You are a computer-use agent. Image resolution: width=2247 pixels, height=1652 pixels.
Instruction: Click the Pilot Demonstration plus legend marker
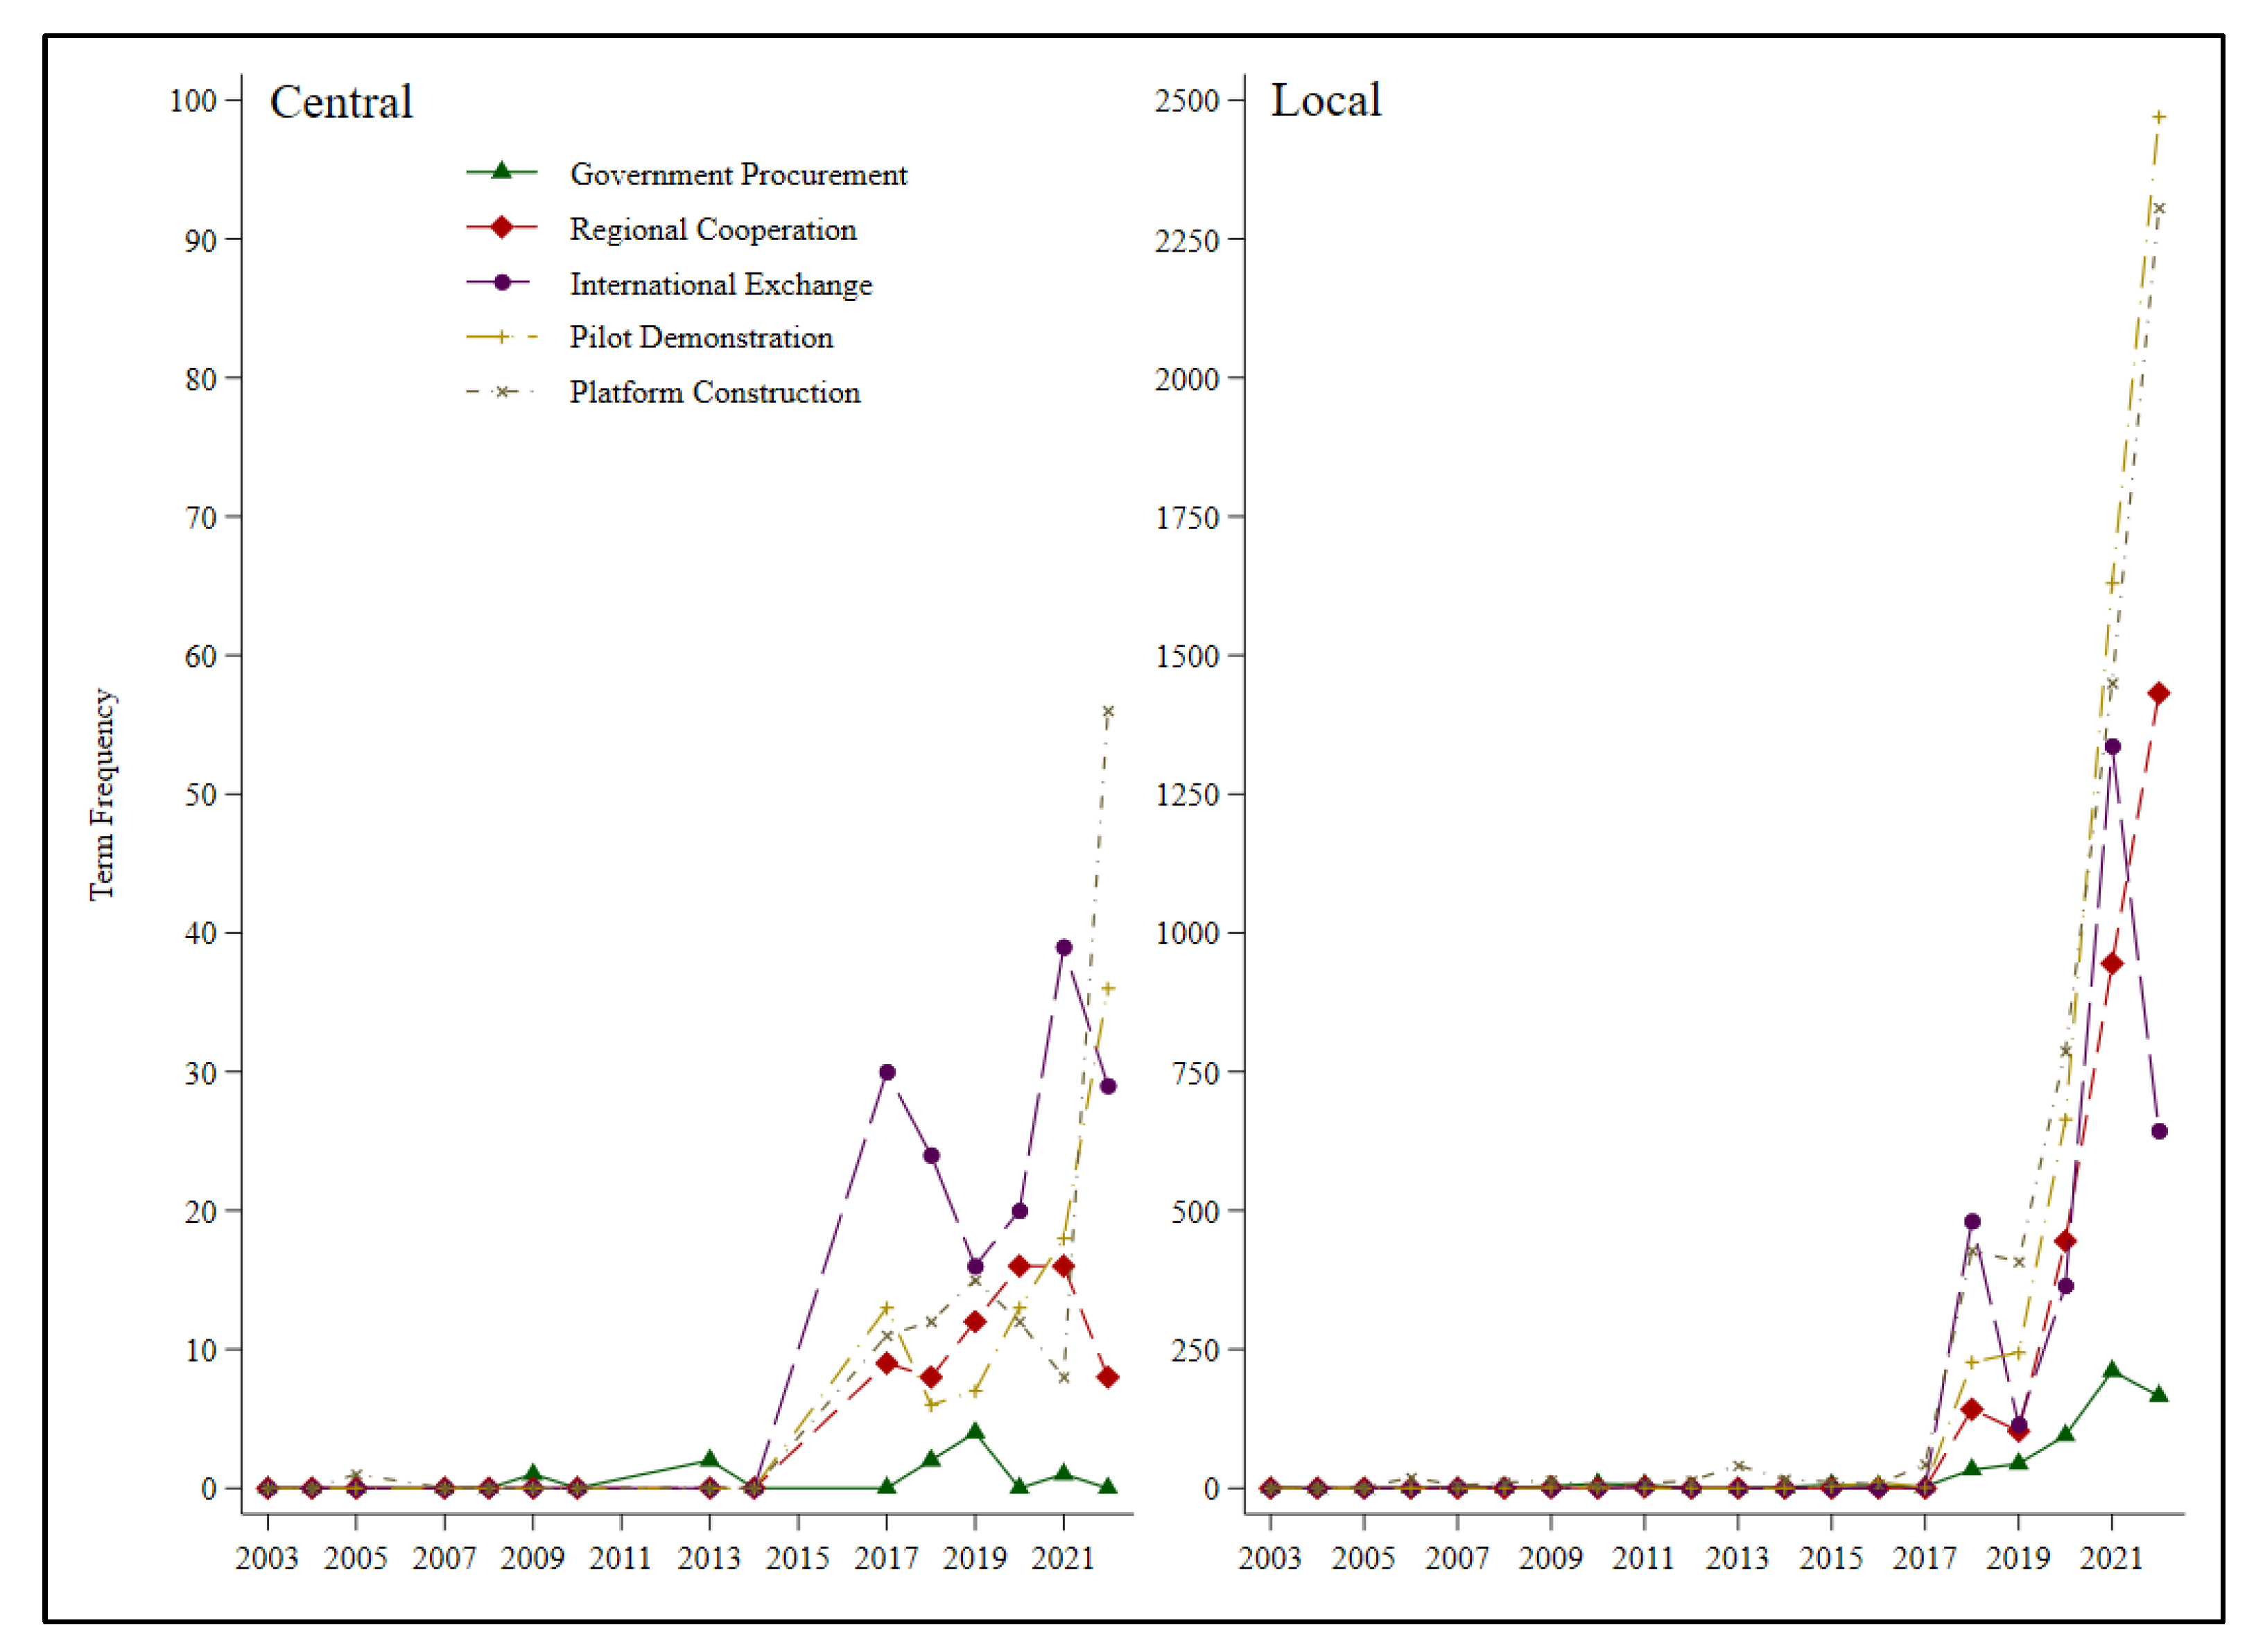502,337
